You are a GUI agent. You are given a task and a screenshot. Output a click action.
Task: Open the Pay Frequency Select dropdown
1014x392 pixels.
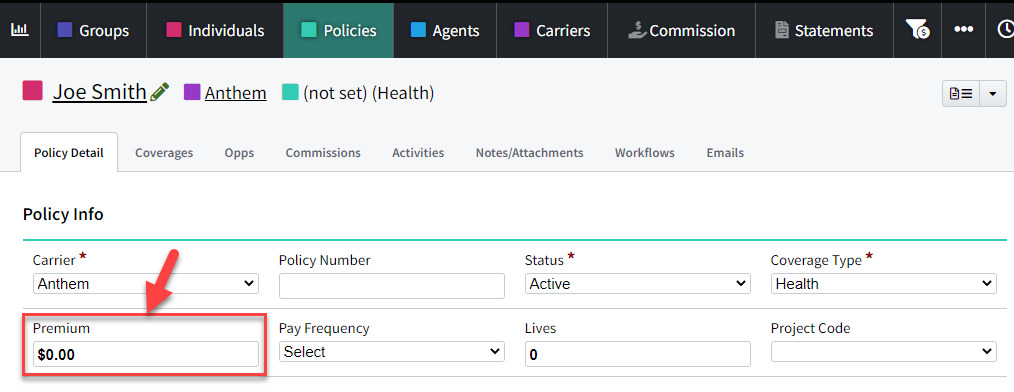392,352
